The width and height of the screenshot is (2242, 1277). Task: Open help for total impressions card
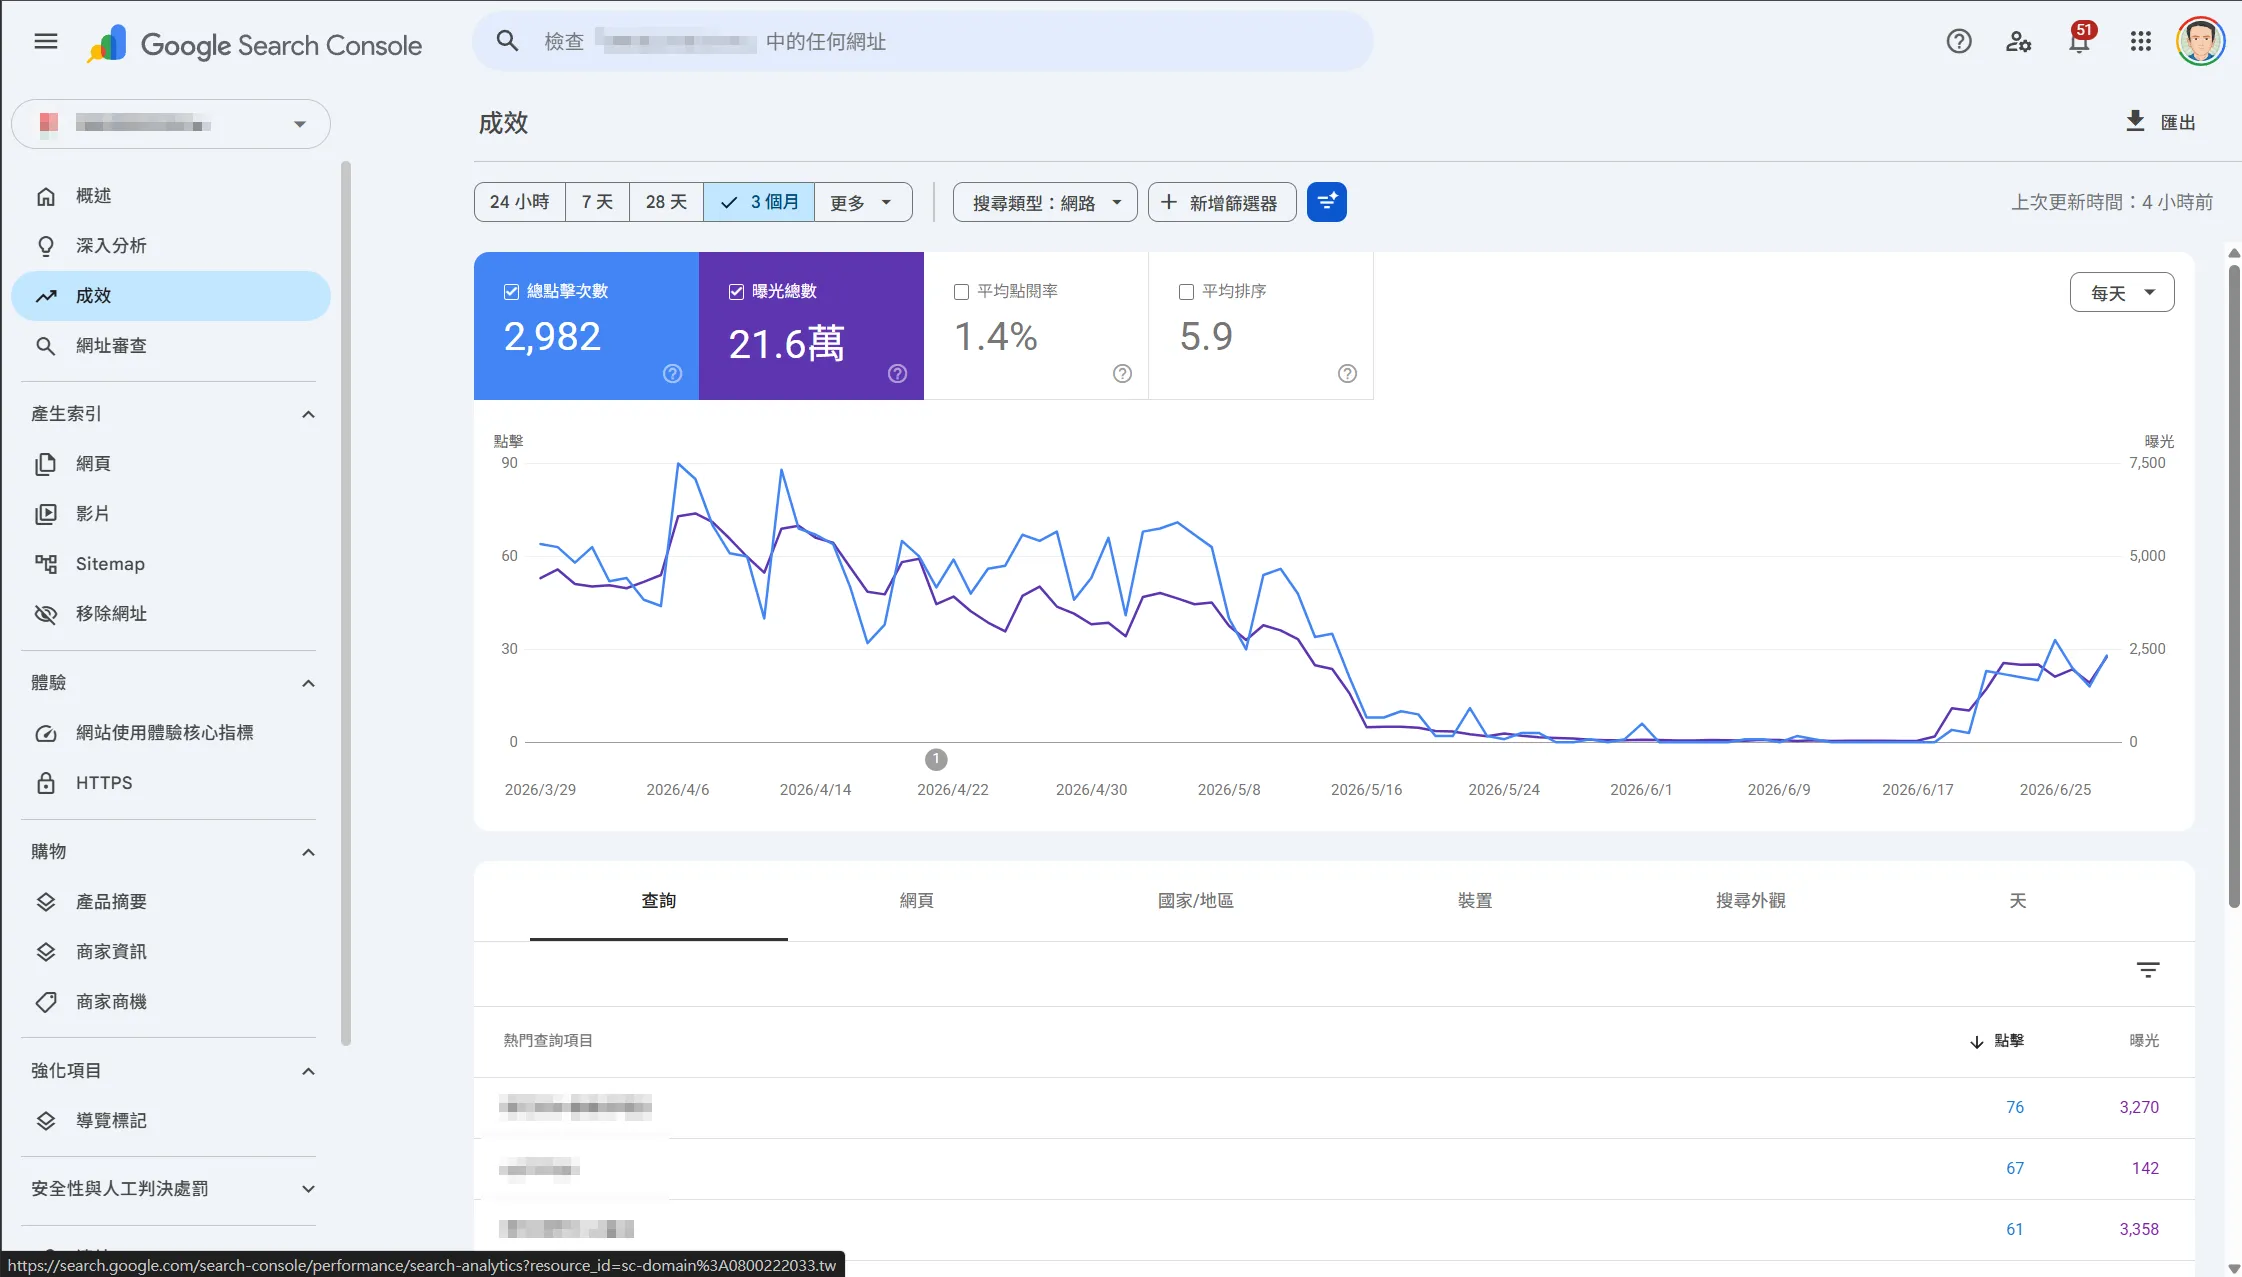[898, 373]
